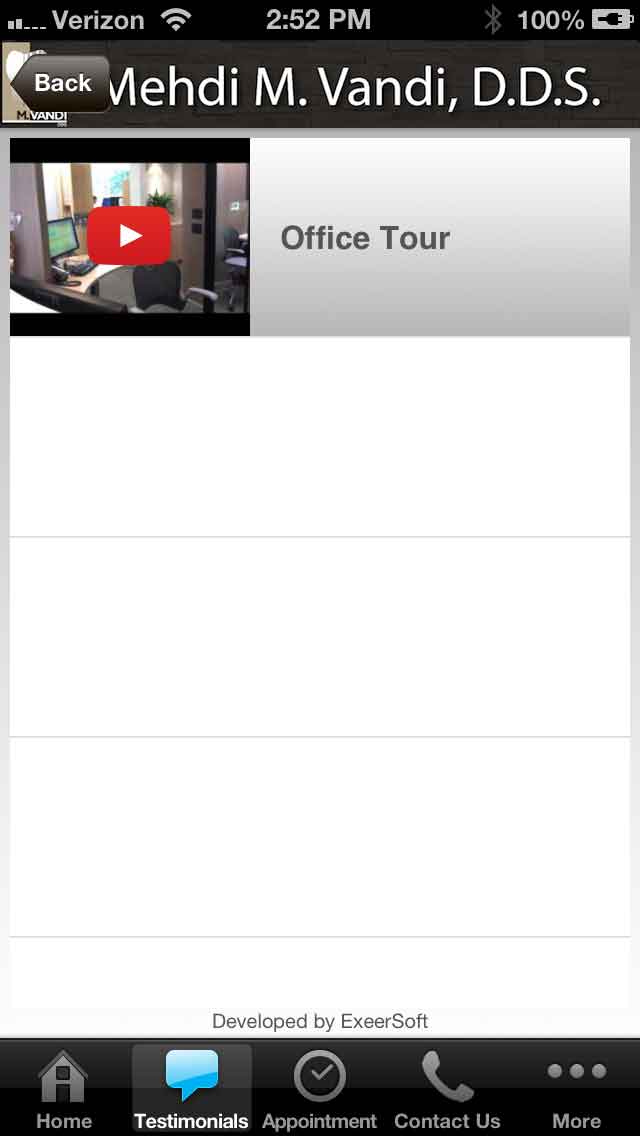640x1136 pixels.
Task: Select the More tab label
Action: [x=577, y=1121]
